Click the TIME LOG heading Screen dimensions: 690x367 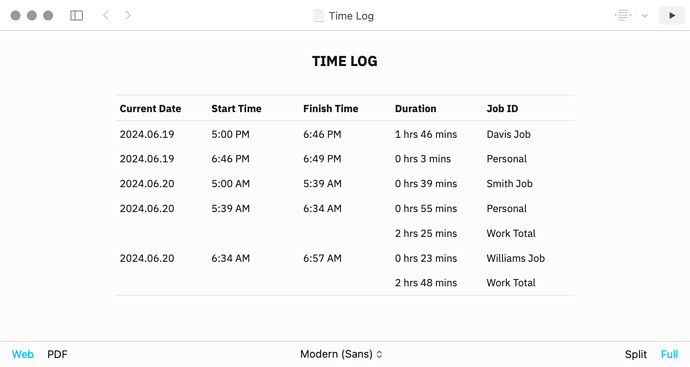click(x=345, y=61)
